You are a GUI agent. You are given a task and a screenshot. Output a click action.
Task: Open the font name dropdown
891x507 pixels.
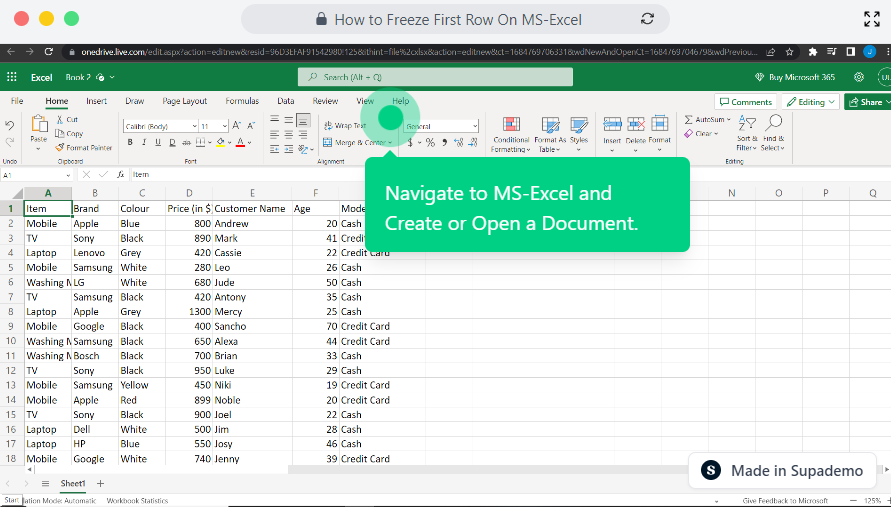194,126
